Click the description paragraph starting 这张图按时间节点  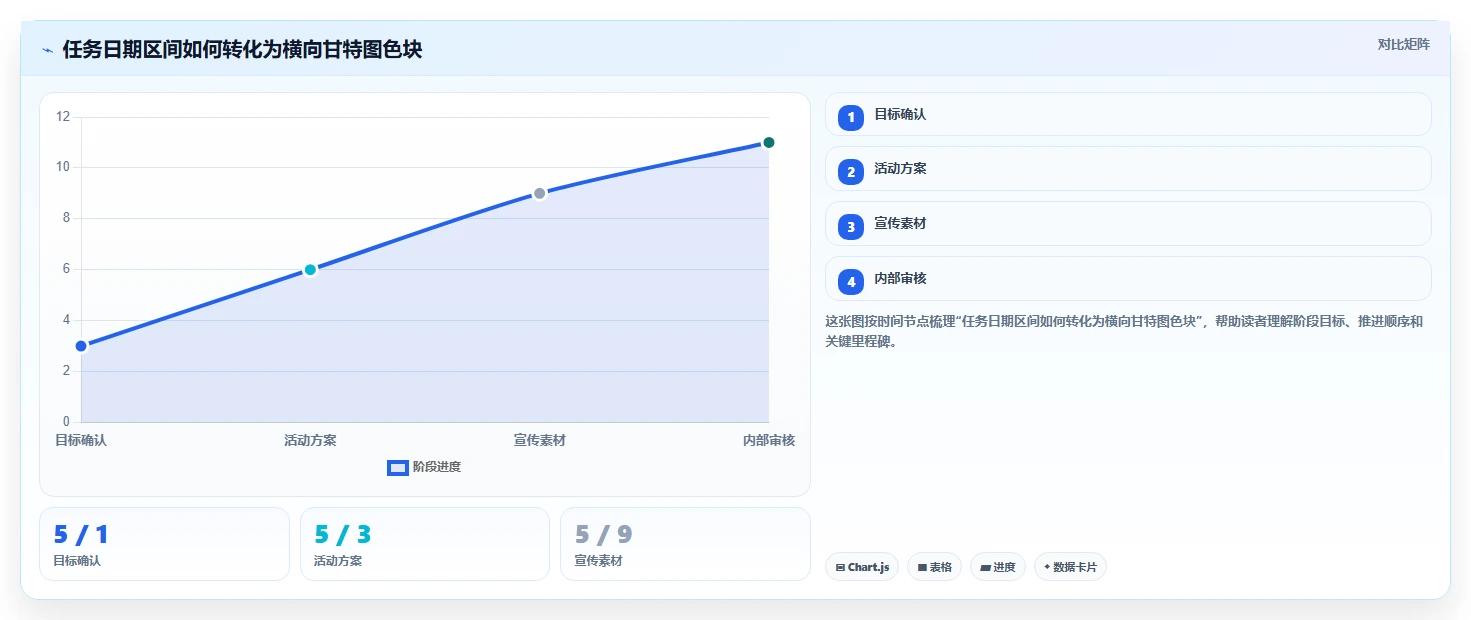1124,331
